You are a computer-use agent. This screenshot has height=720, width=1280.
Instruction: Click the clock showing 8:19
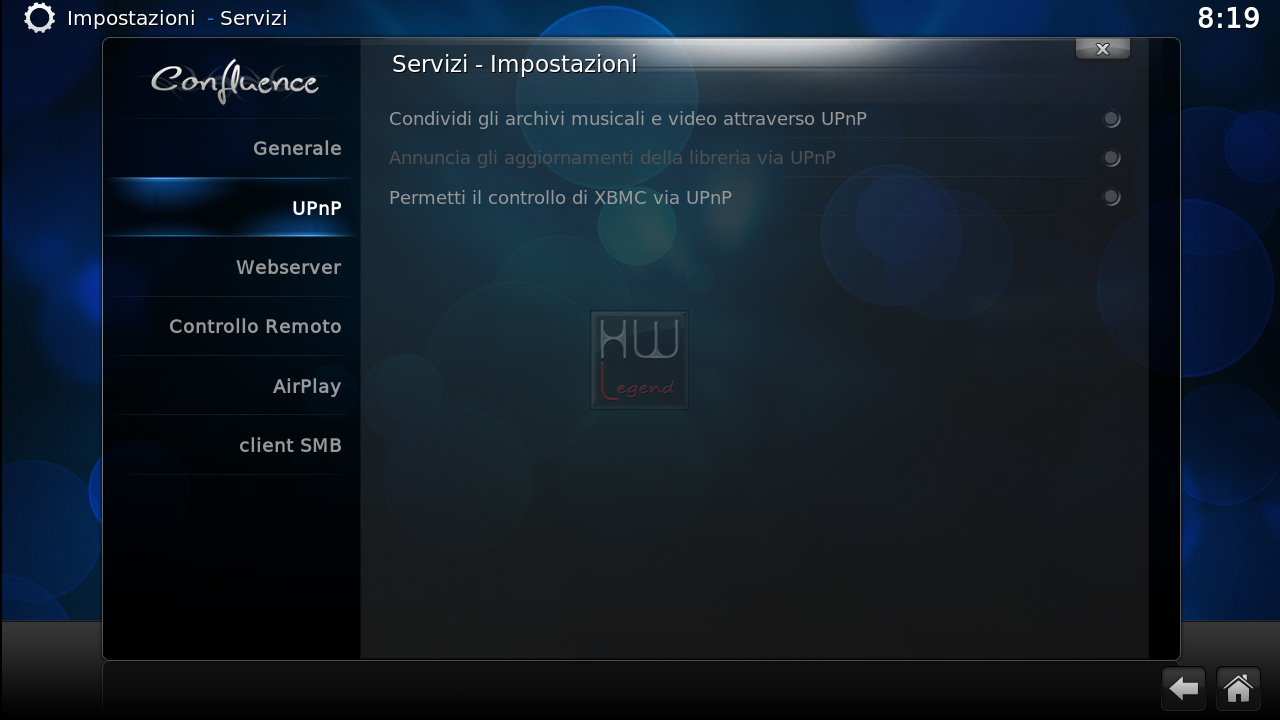point(1228,18)
